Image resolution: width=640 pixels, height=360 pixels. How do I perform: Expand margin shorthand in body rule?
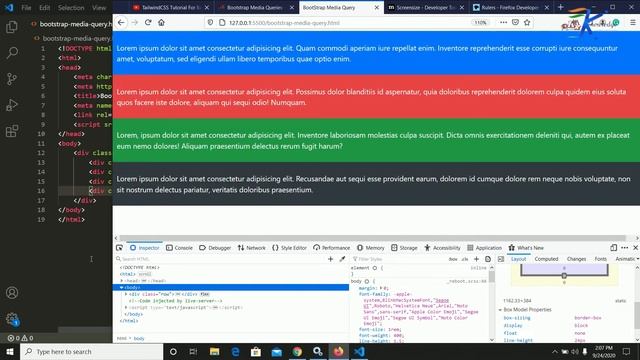click(x=382, y=288)
